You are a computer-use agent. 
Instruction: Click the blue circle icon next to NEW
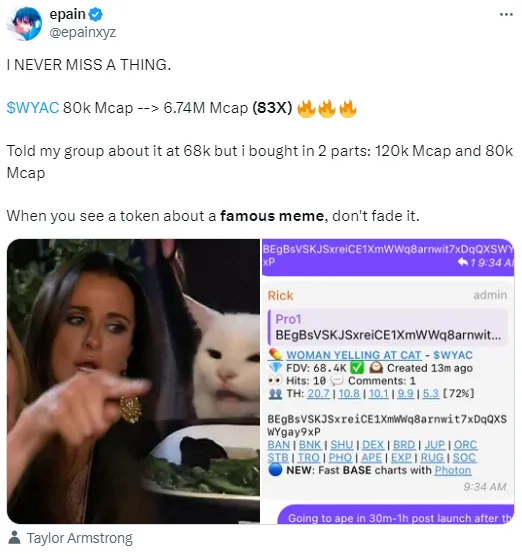275,470
